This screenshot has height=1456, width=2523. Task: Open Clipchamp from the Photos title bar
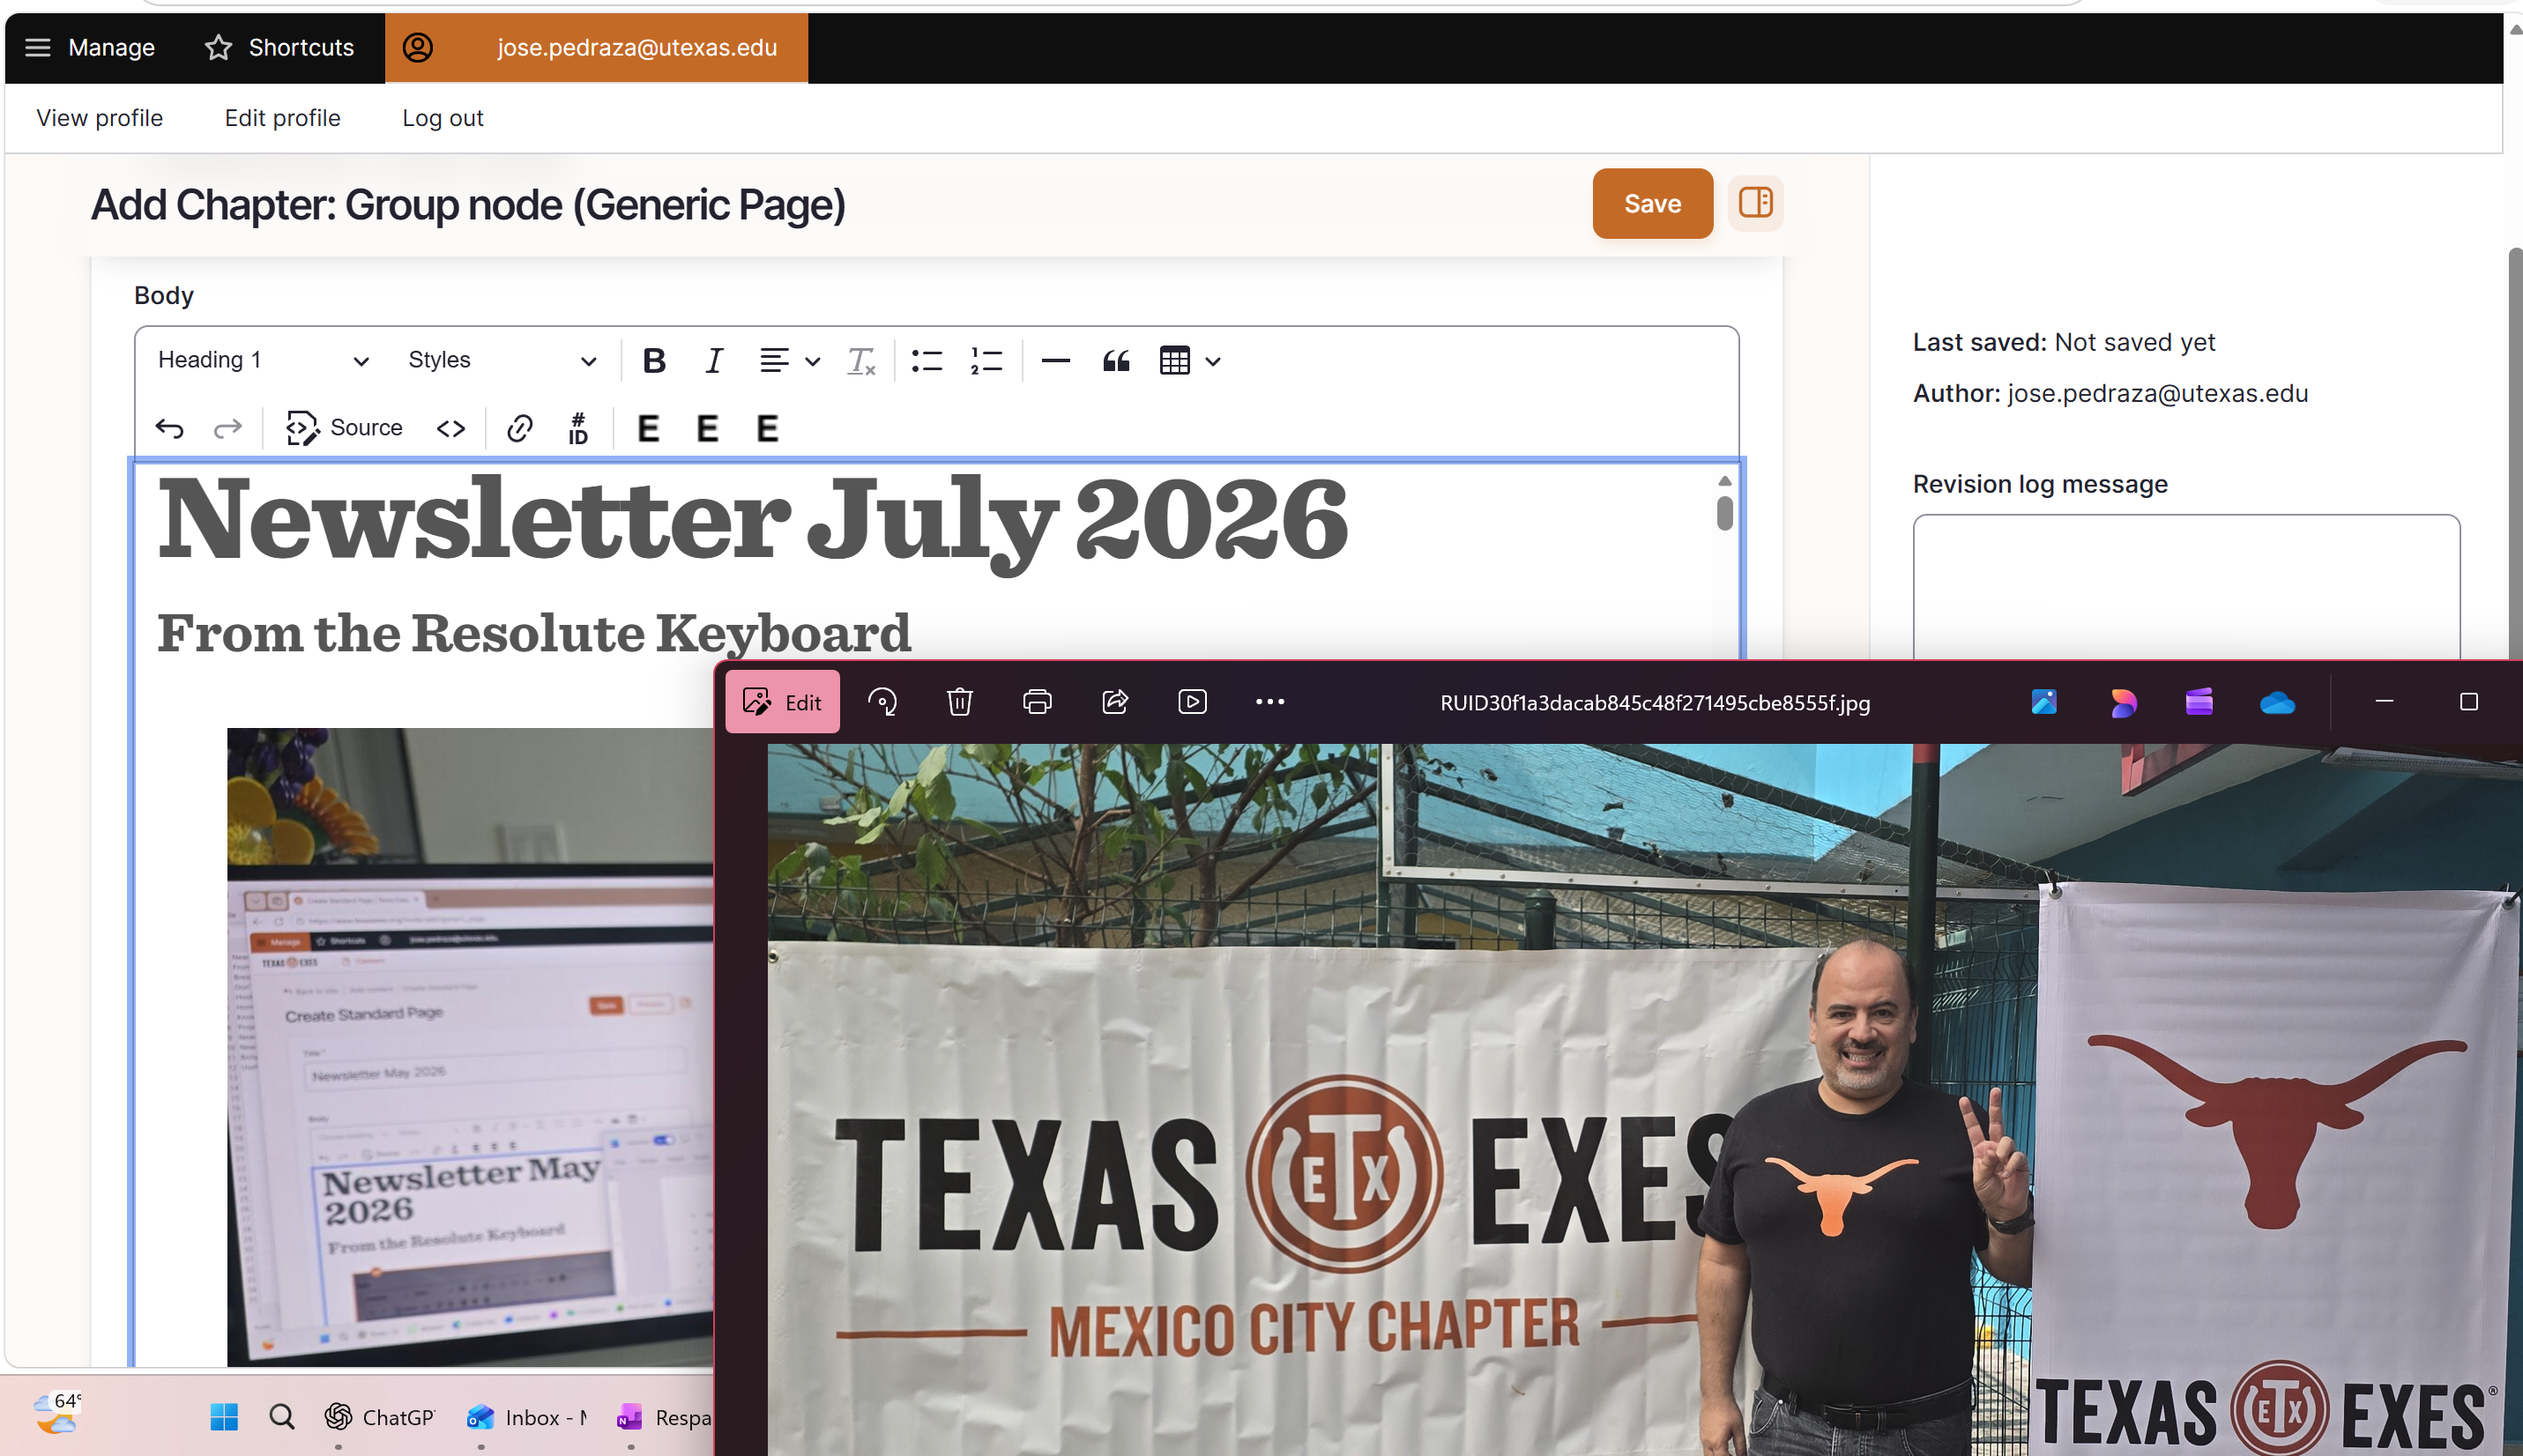coord(2199,702)
